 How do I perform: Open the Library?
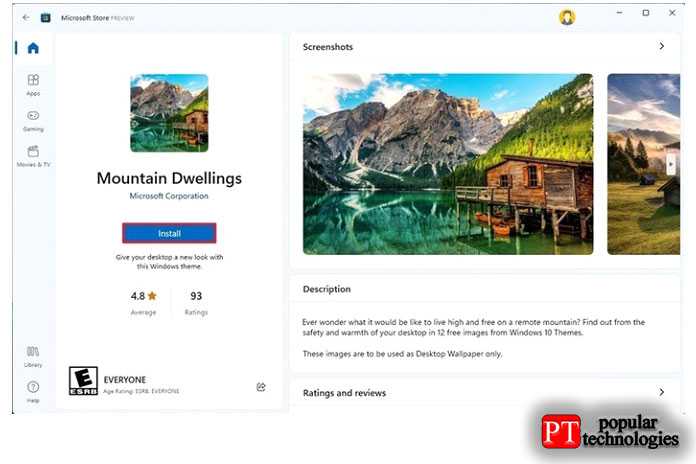click(33, 357)
